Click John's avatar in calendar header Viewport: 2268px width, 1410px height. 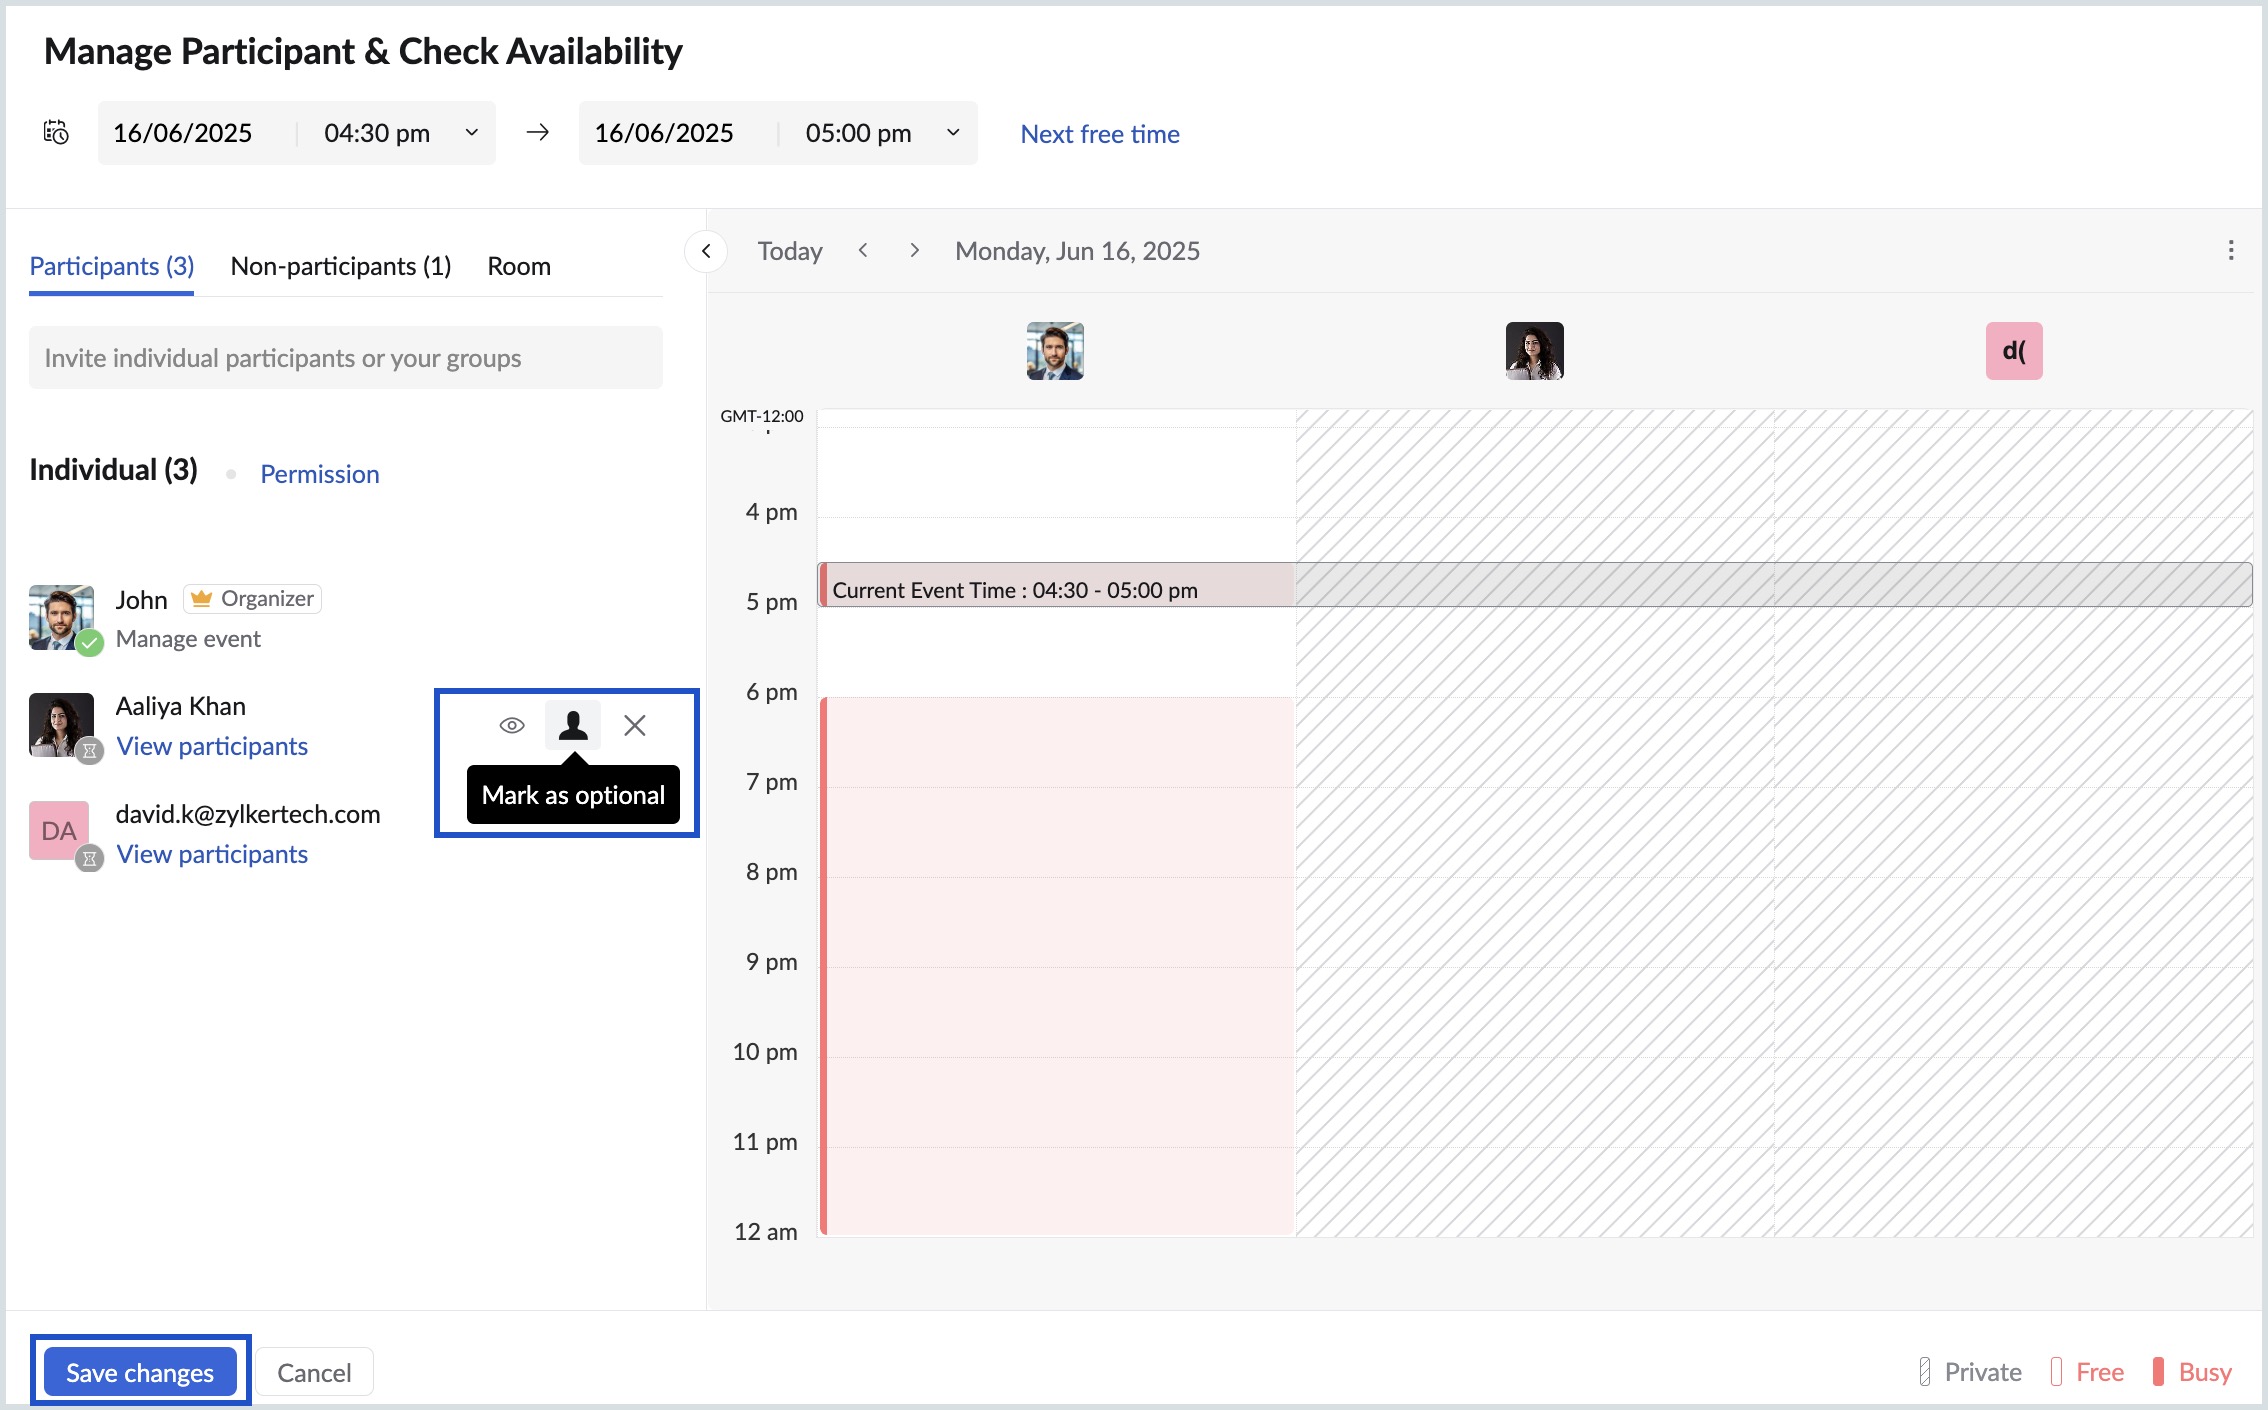[1055, 351]
